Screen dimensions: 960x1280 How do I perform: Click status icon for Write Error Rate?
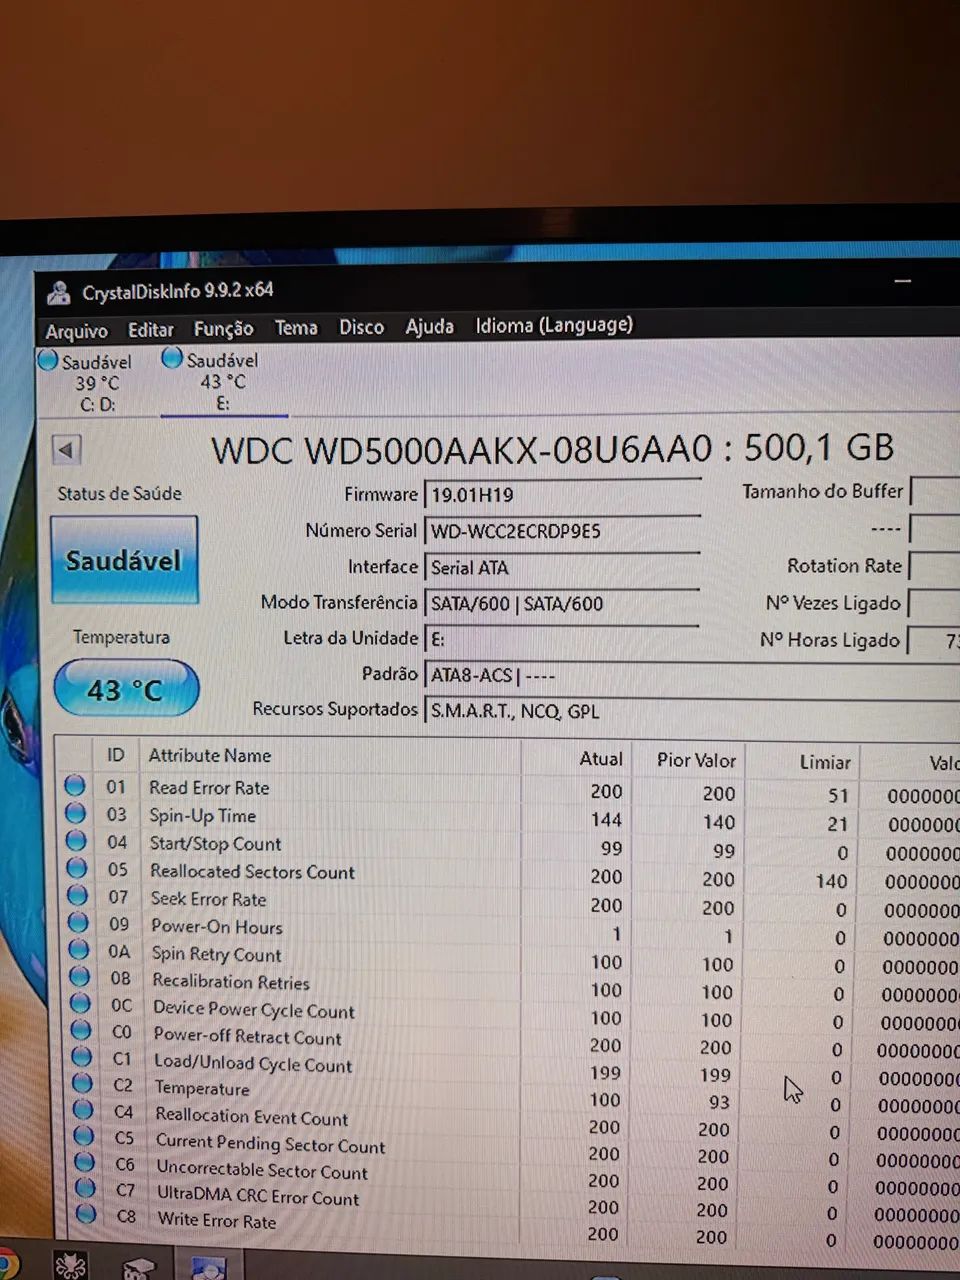click(87, 1215)
